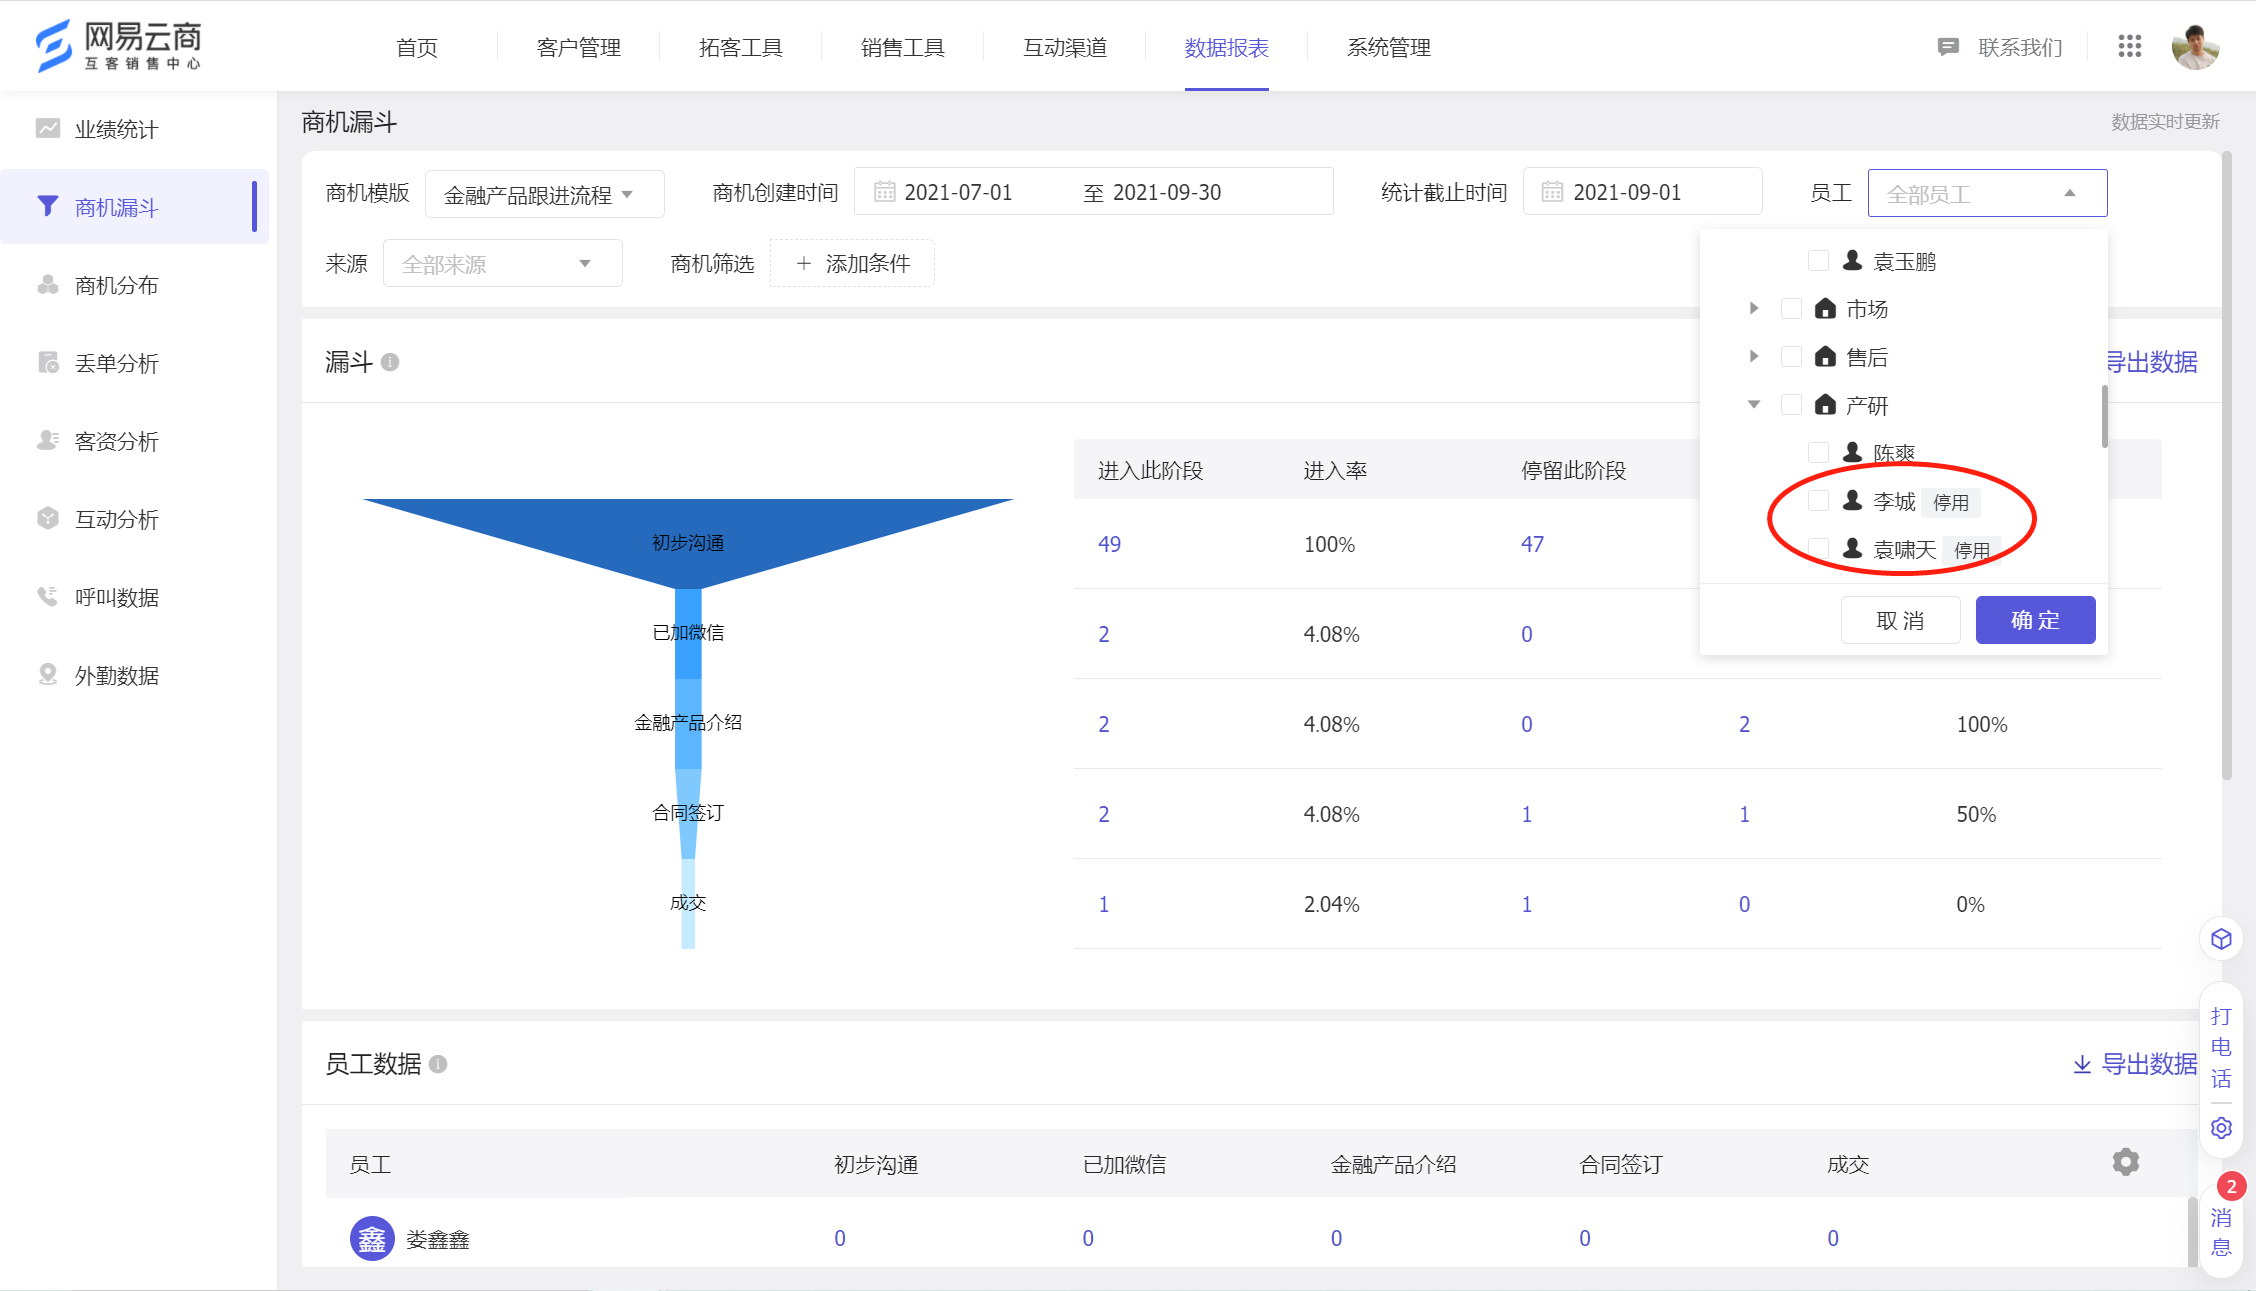Click the floating gear settings icon
Screen dimensions: 2256x1291
click(2221, 1127)
